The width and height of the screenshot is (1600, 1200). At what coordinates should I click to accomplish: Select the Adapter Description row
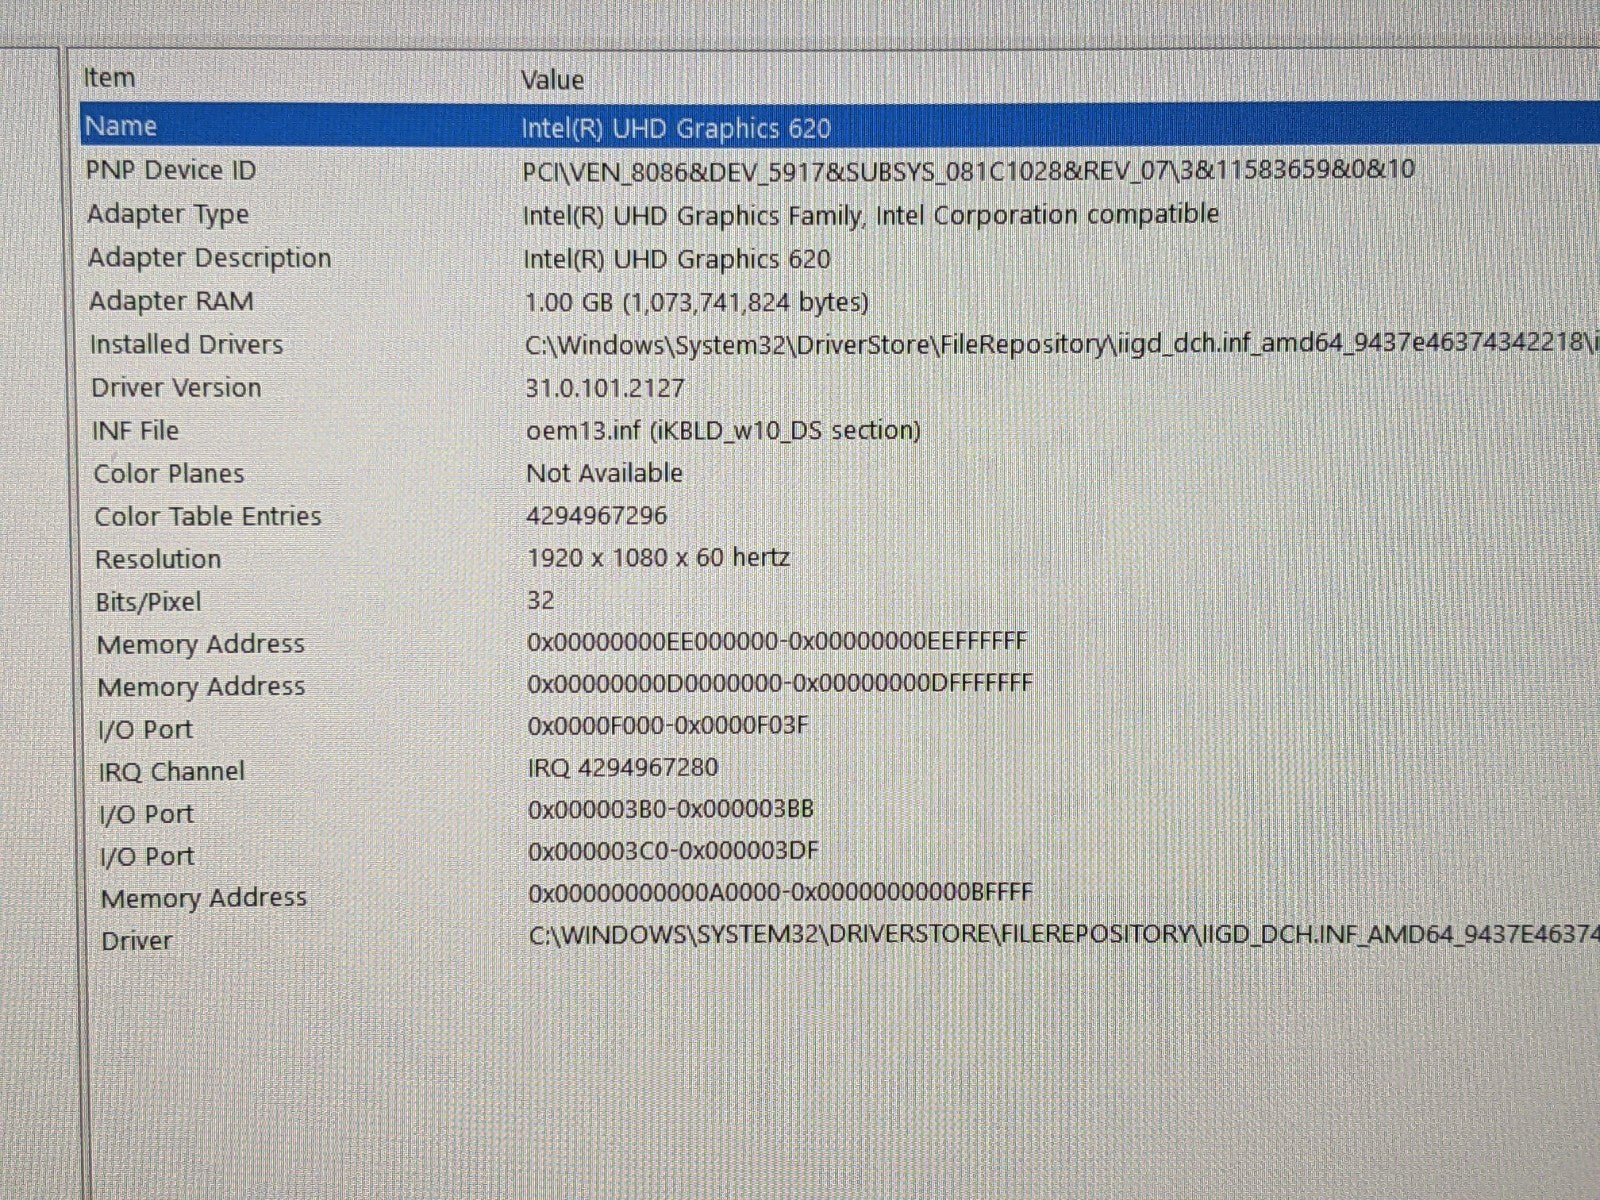pyautogui.click(x=209, y=258)
